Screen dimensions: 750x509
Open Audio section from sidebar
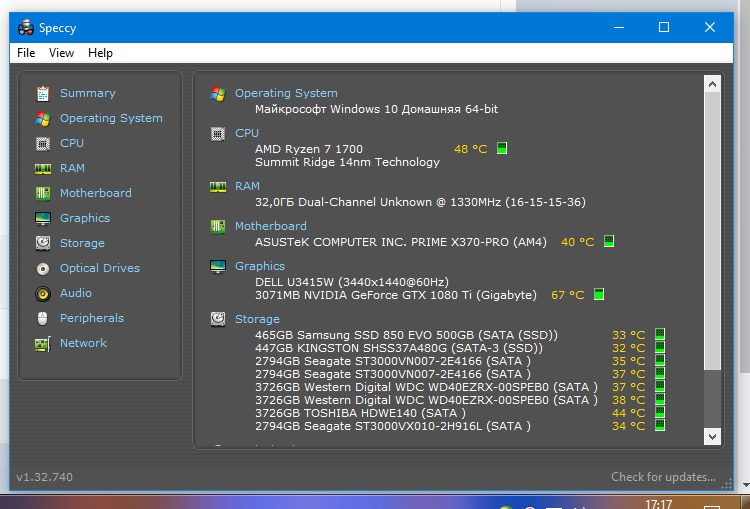(76, 293)
